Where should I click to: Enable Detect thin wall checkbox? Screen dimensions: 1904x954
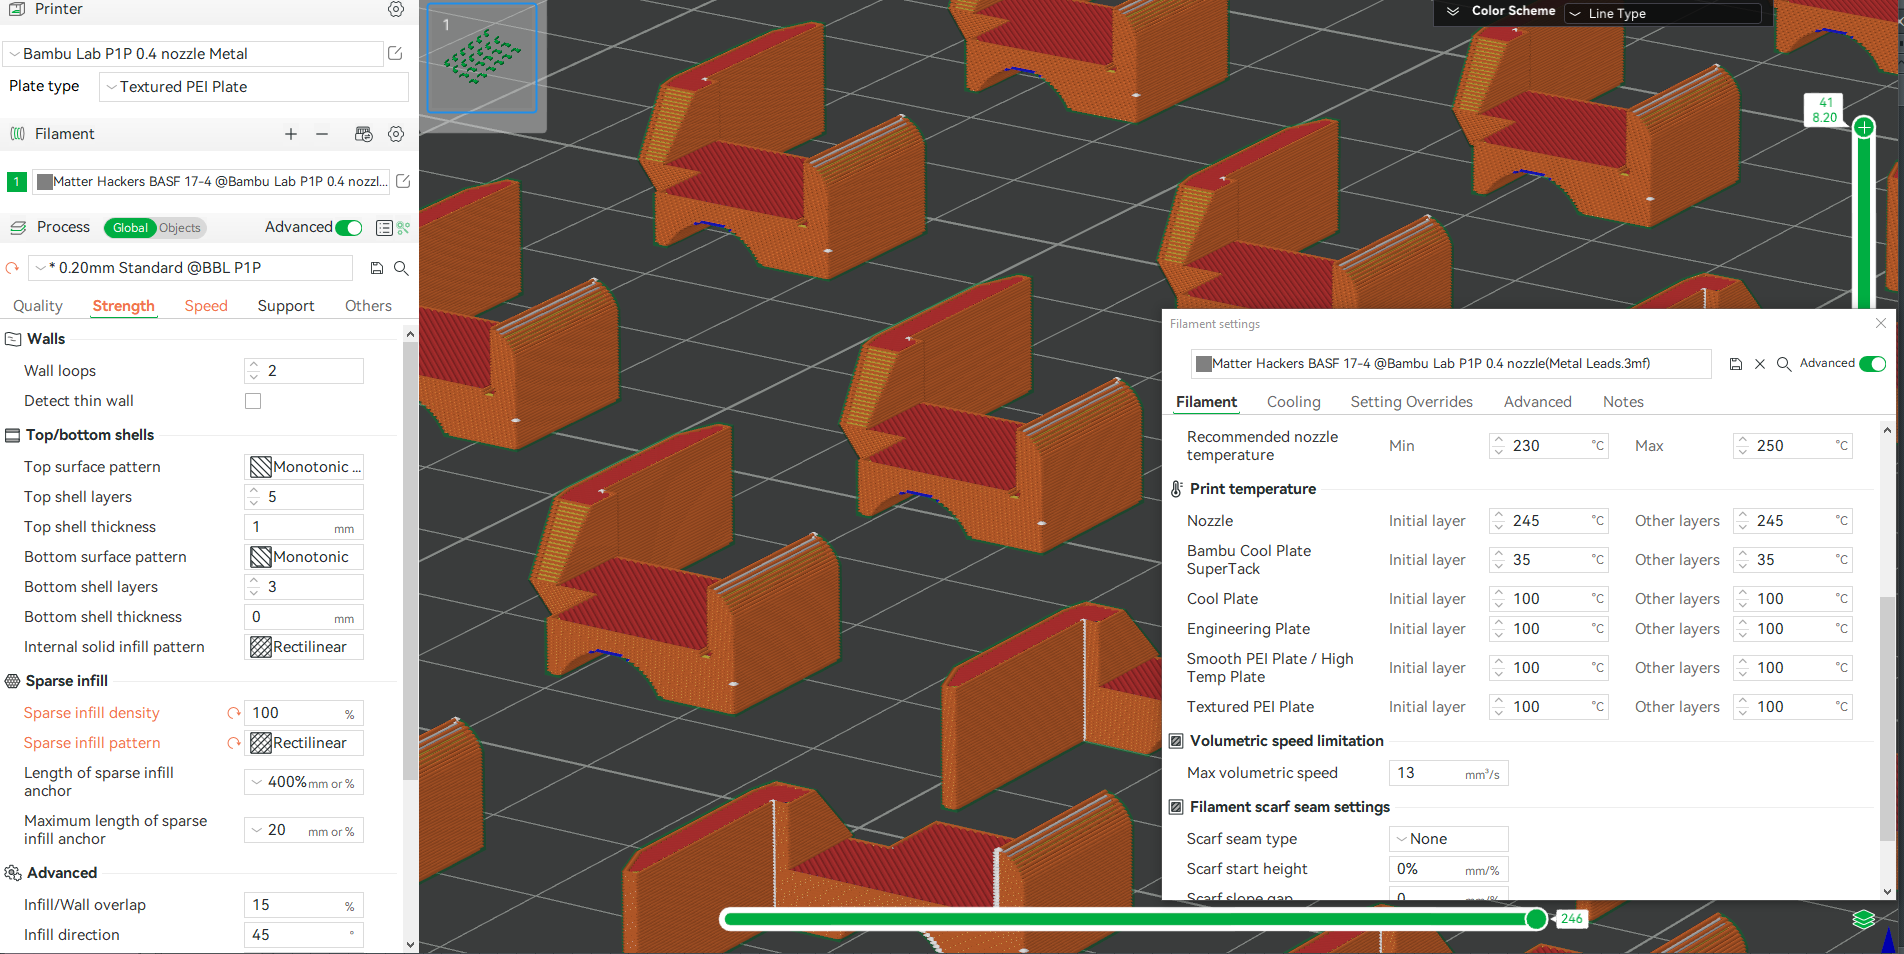coord(253,401)
